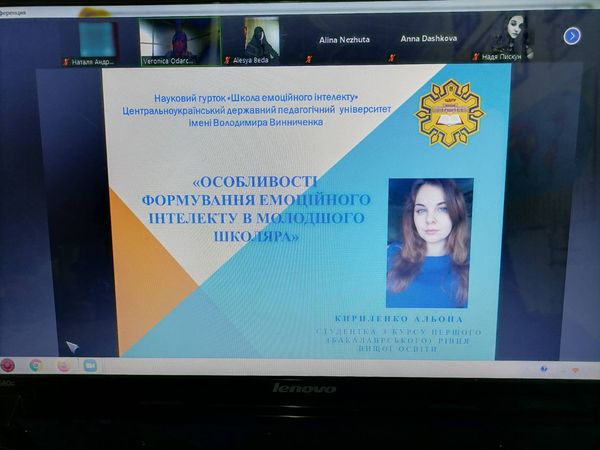Image resolution: width=600 pixels, height=450 pixels.
Task: Click the presenter's photo on the slide
Action: pos(429,242)
